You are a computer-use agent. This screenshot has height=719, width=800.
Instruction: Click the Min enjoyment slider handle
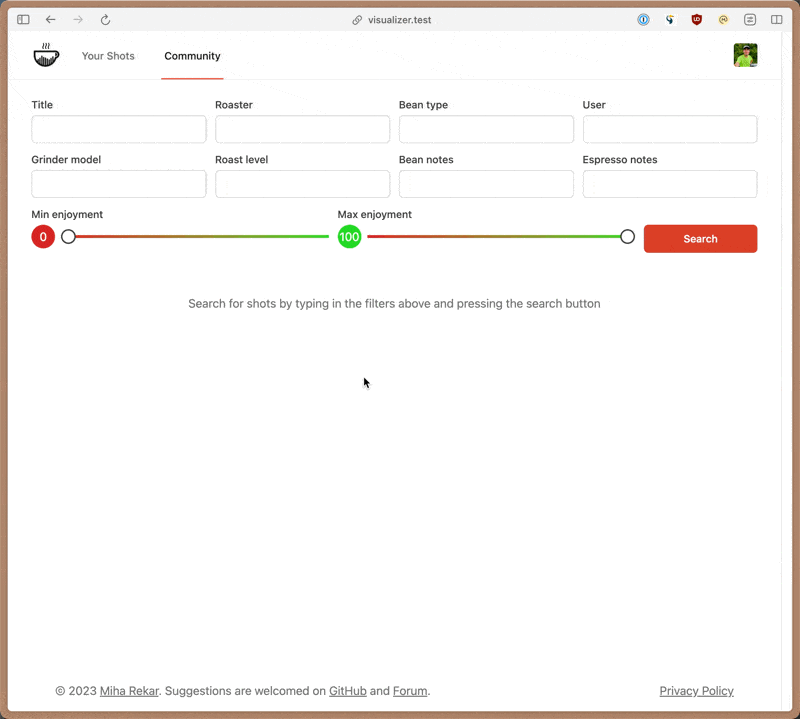[x=69, y=237]
